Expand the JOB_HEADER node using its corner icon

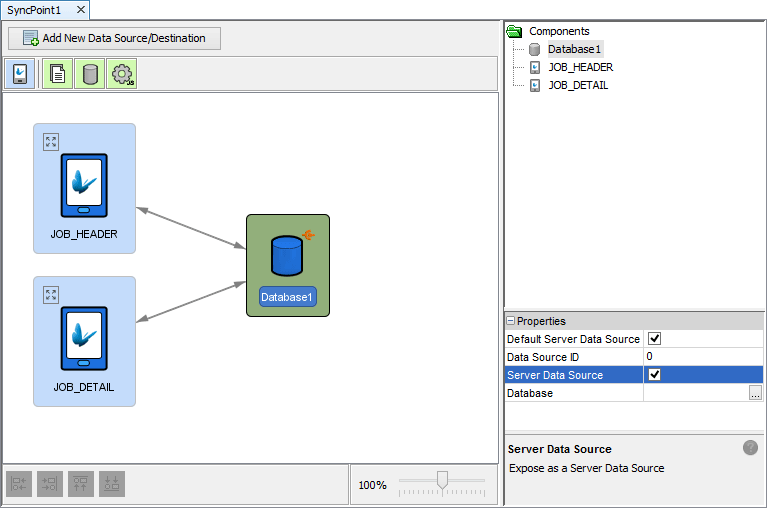(x=51, y=142)
